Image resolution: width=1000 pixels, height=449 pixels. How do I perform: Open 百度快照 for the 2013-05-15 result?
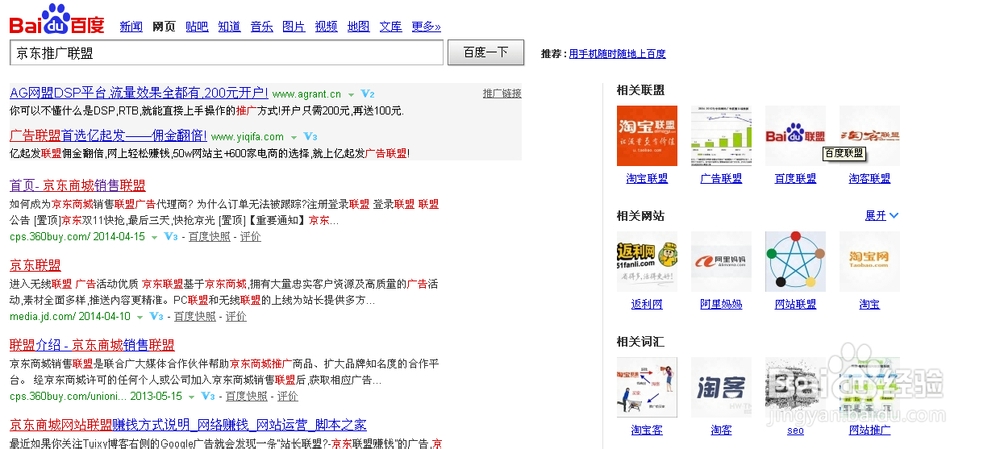[247, 396]
